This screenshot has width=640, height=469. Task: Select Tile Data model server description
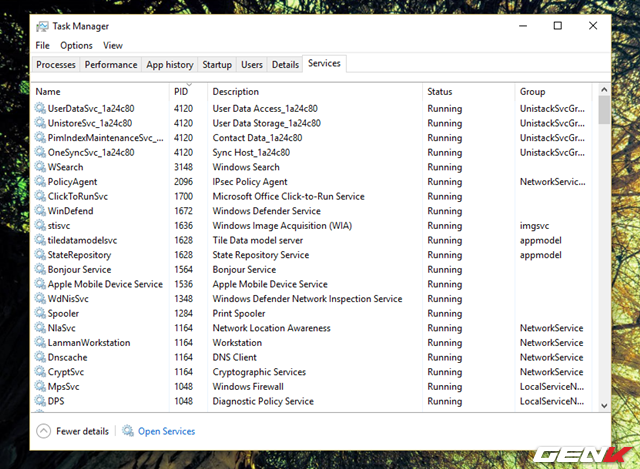[258, 240]
